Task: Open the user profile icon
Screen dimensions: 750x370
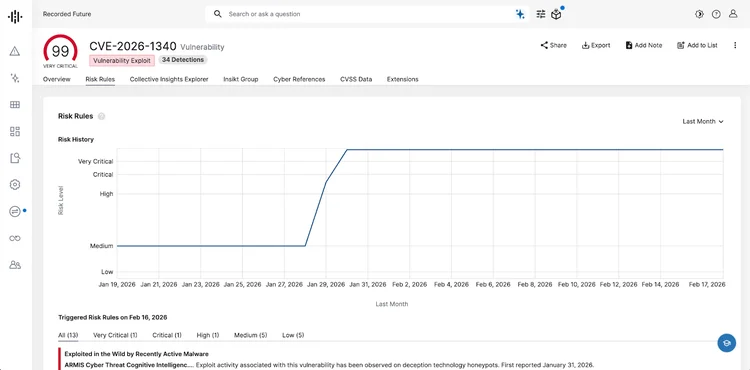Action: (x=733, y=14)
